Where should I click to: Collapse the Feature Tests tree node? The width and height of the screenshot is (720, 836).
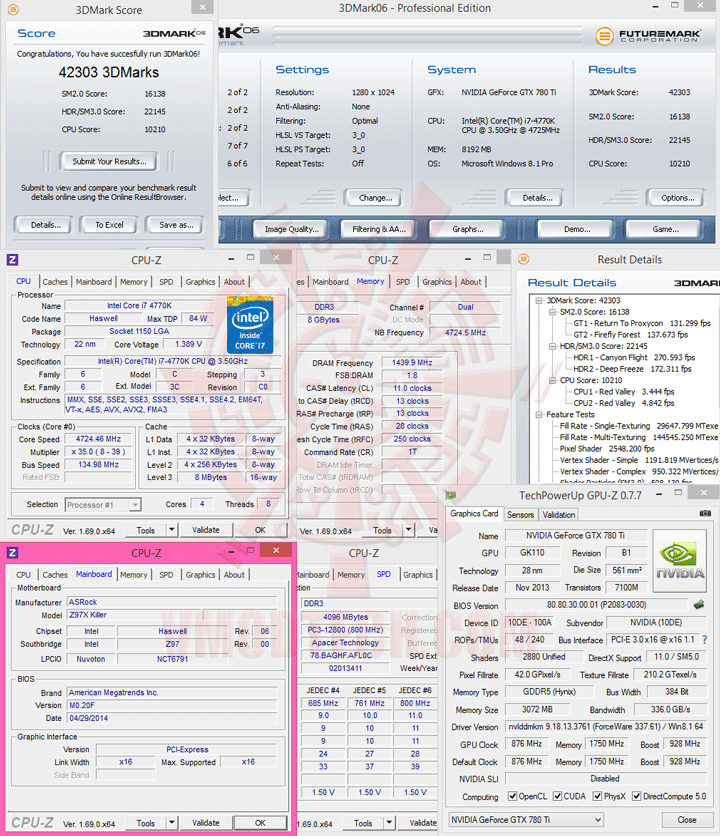pyautogui.click(x=539, y=414)
